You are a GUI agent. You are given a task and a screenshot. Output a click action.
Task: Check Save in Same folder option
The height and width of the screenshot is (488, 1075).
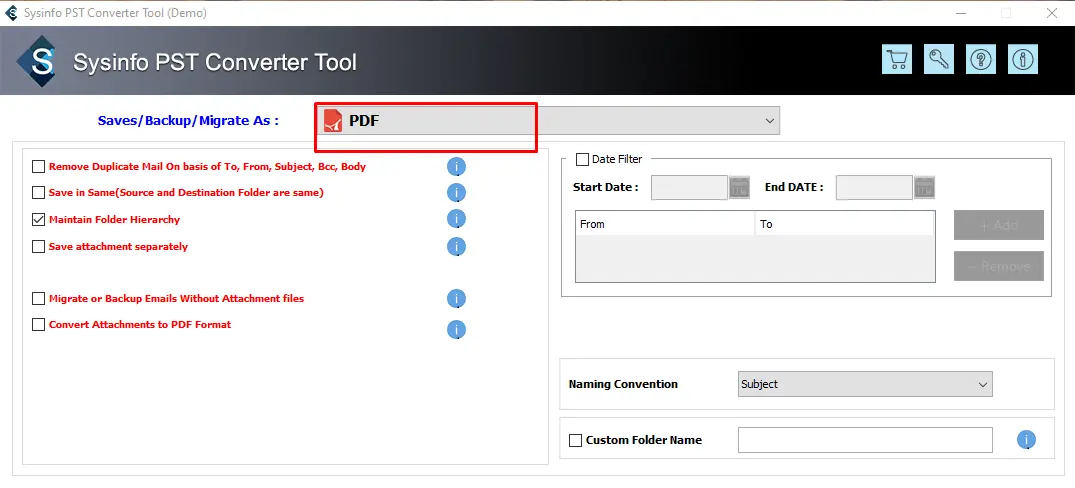coord(38,193)
